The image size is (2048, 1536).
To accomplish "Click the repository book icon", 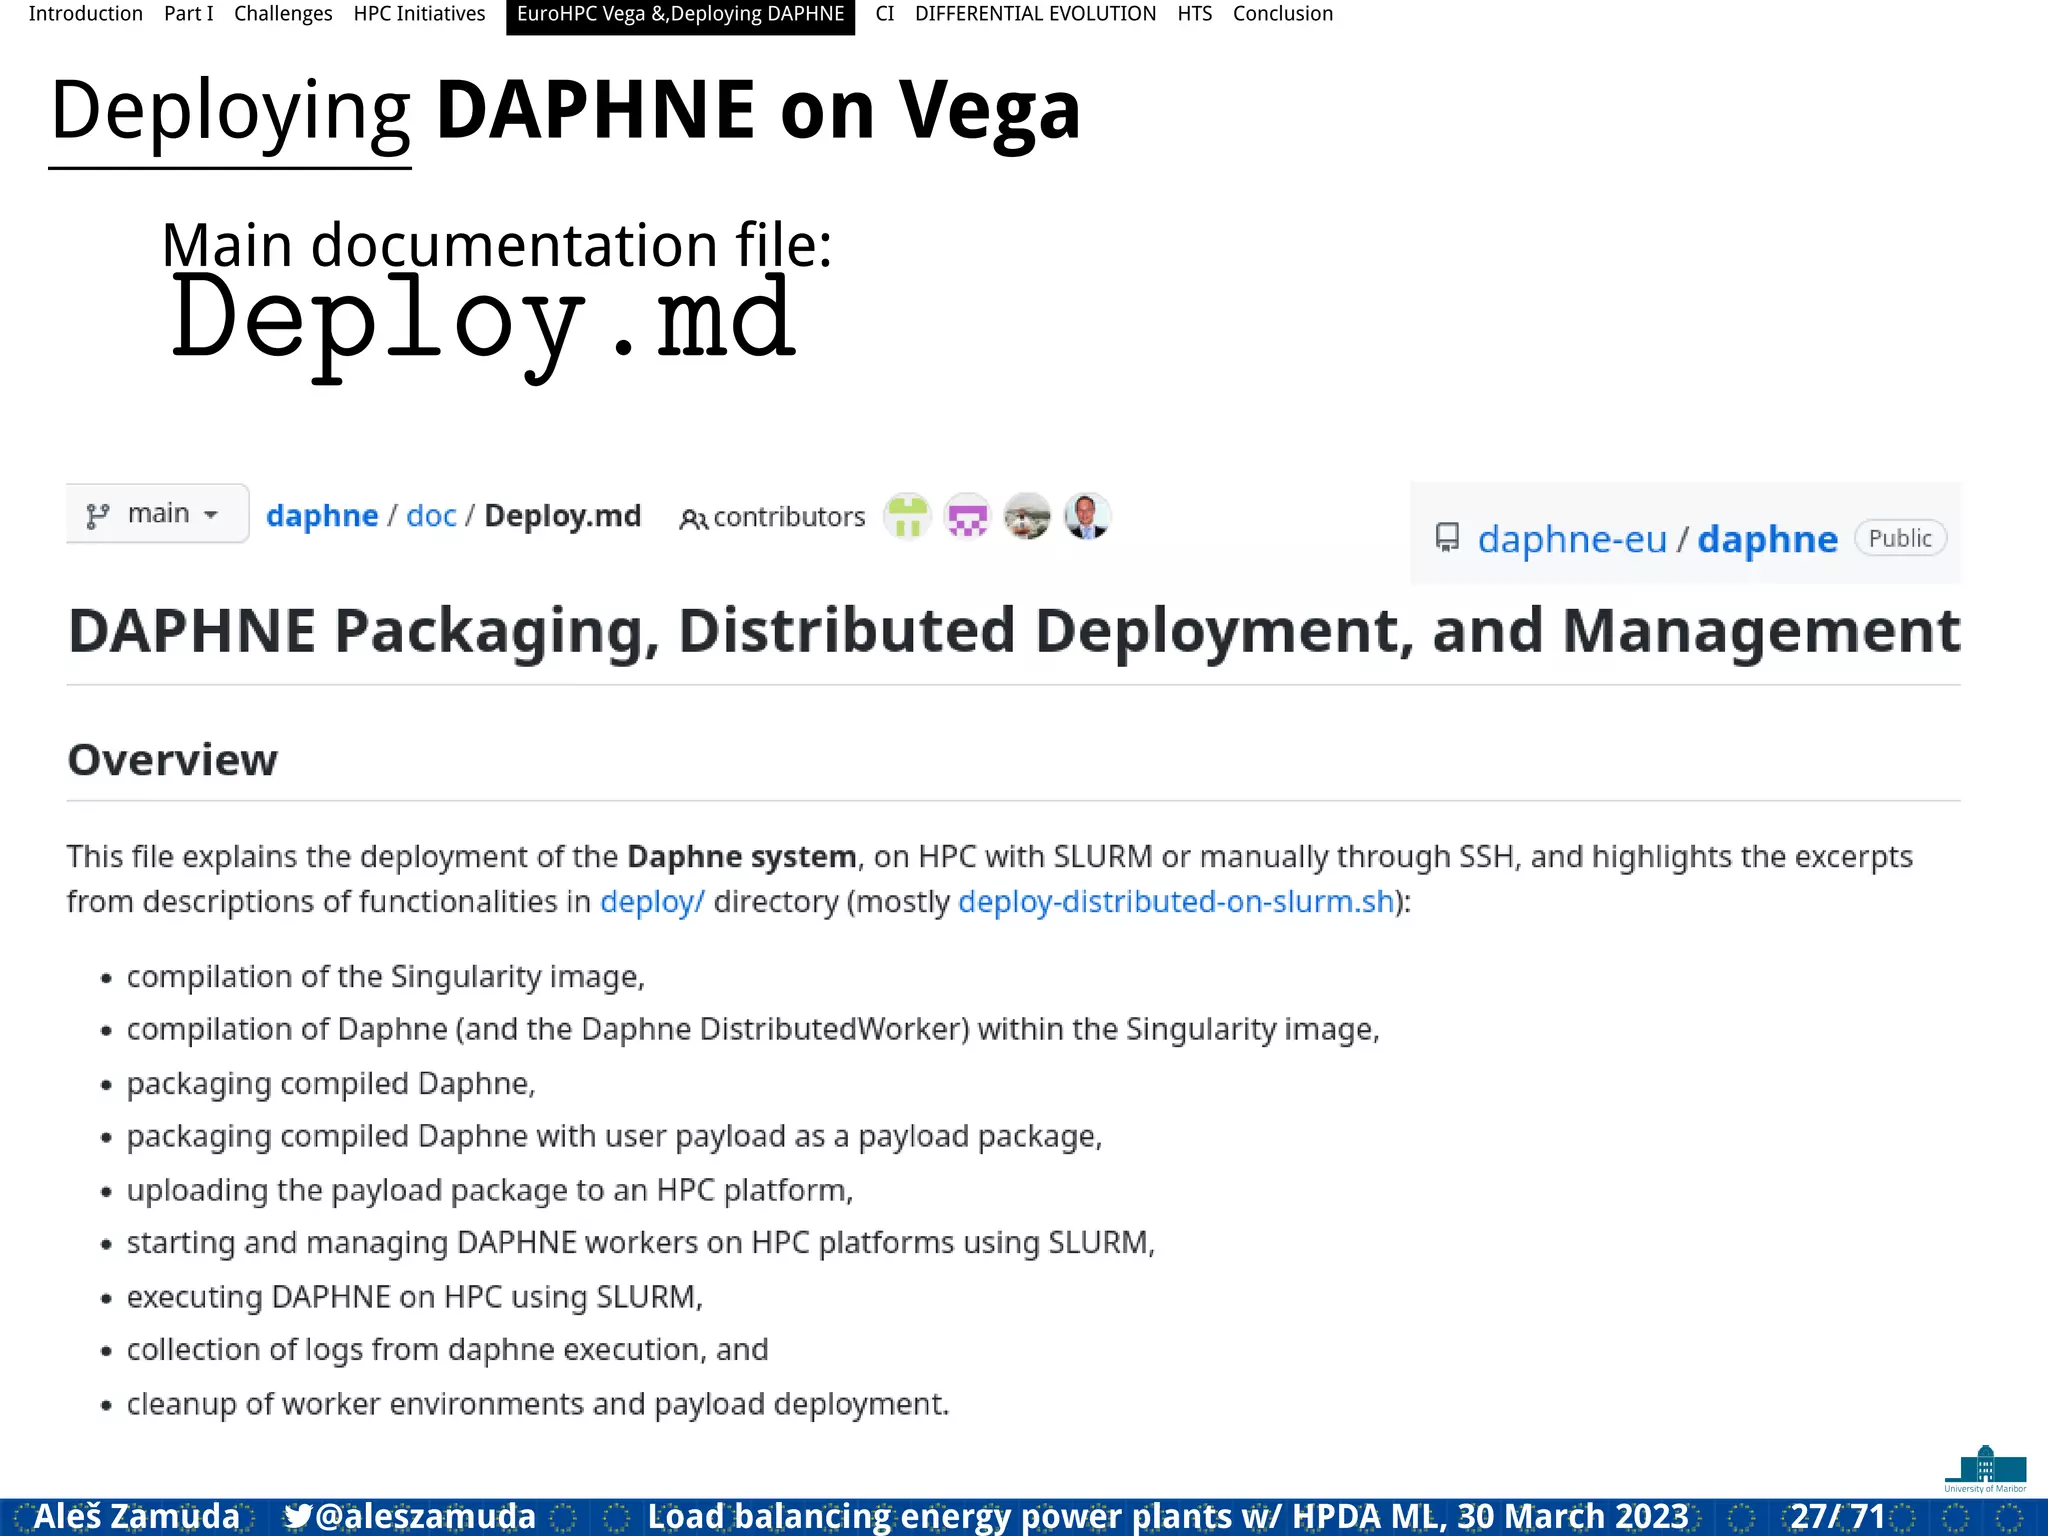I will (1447, 538).
